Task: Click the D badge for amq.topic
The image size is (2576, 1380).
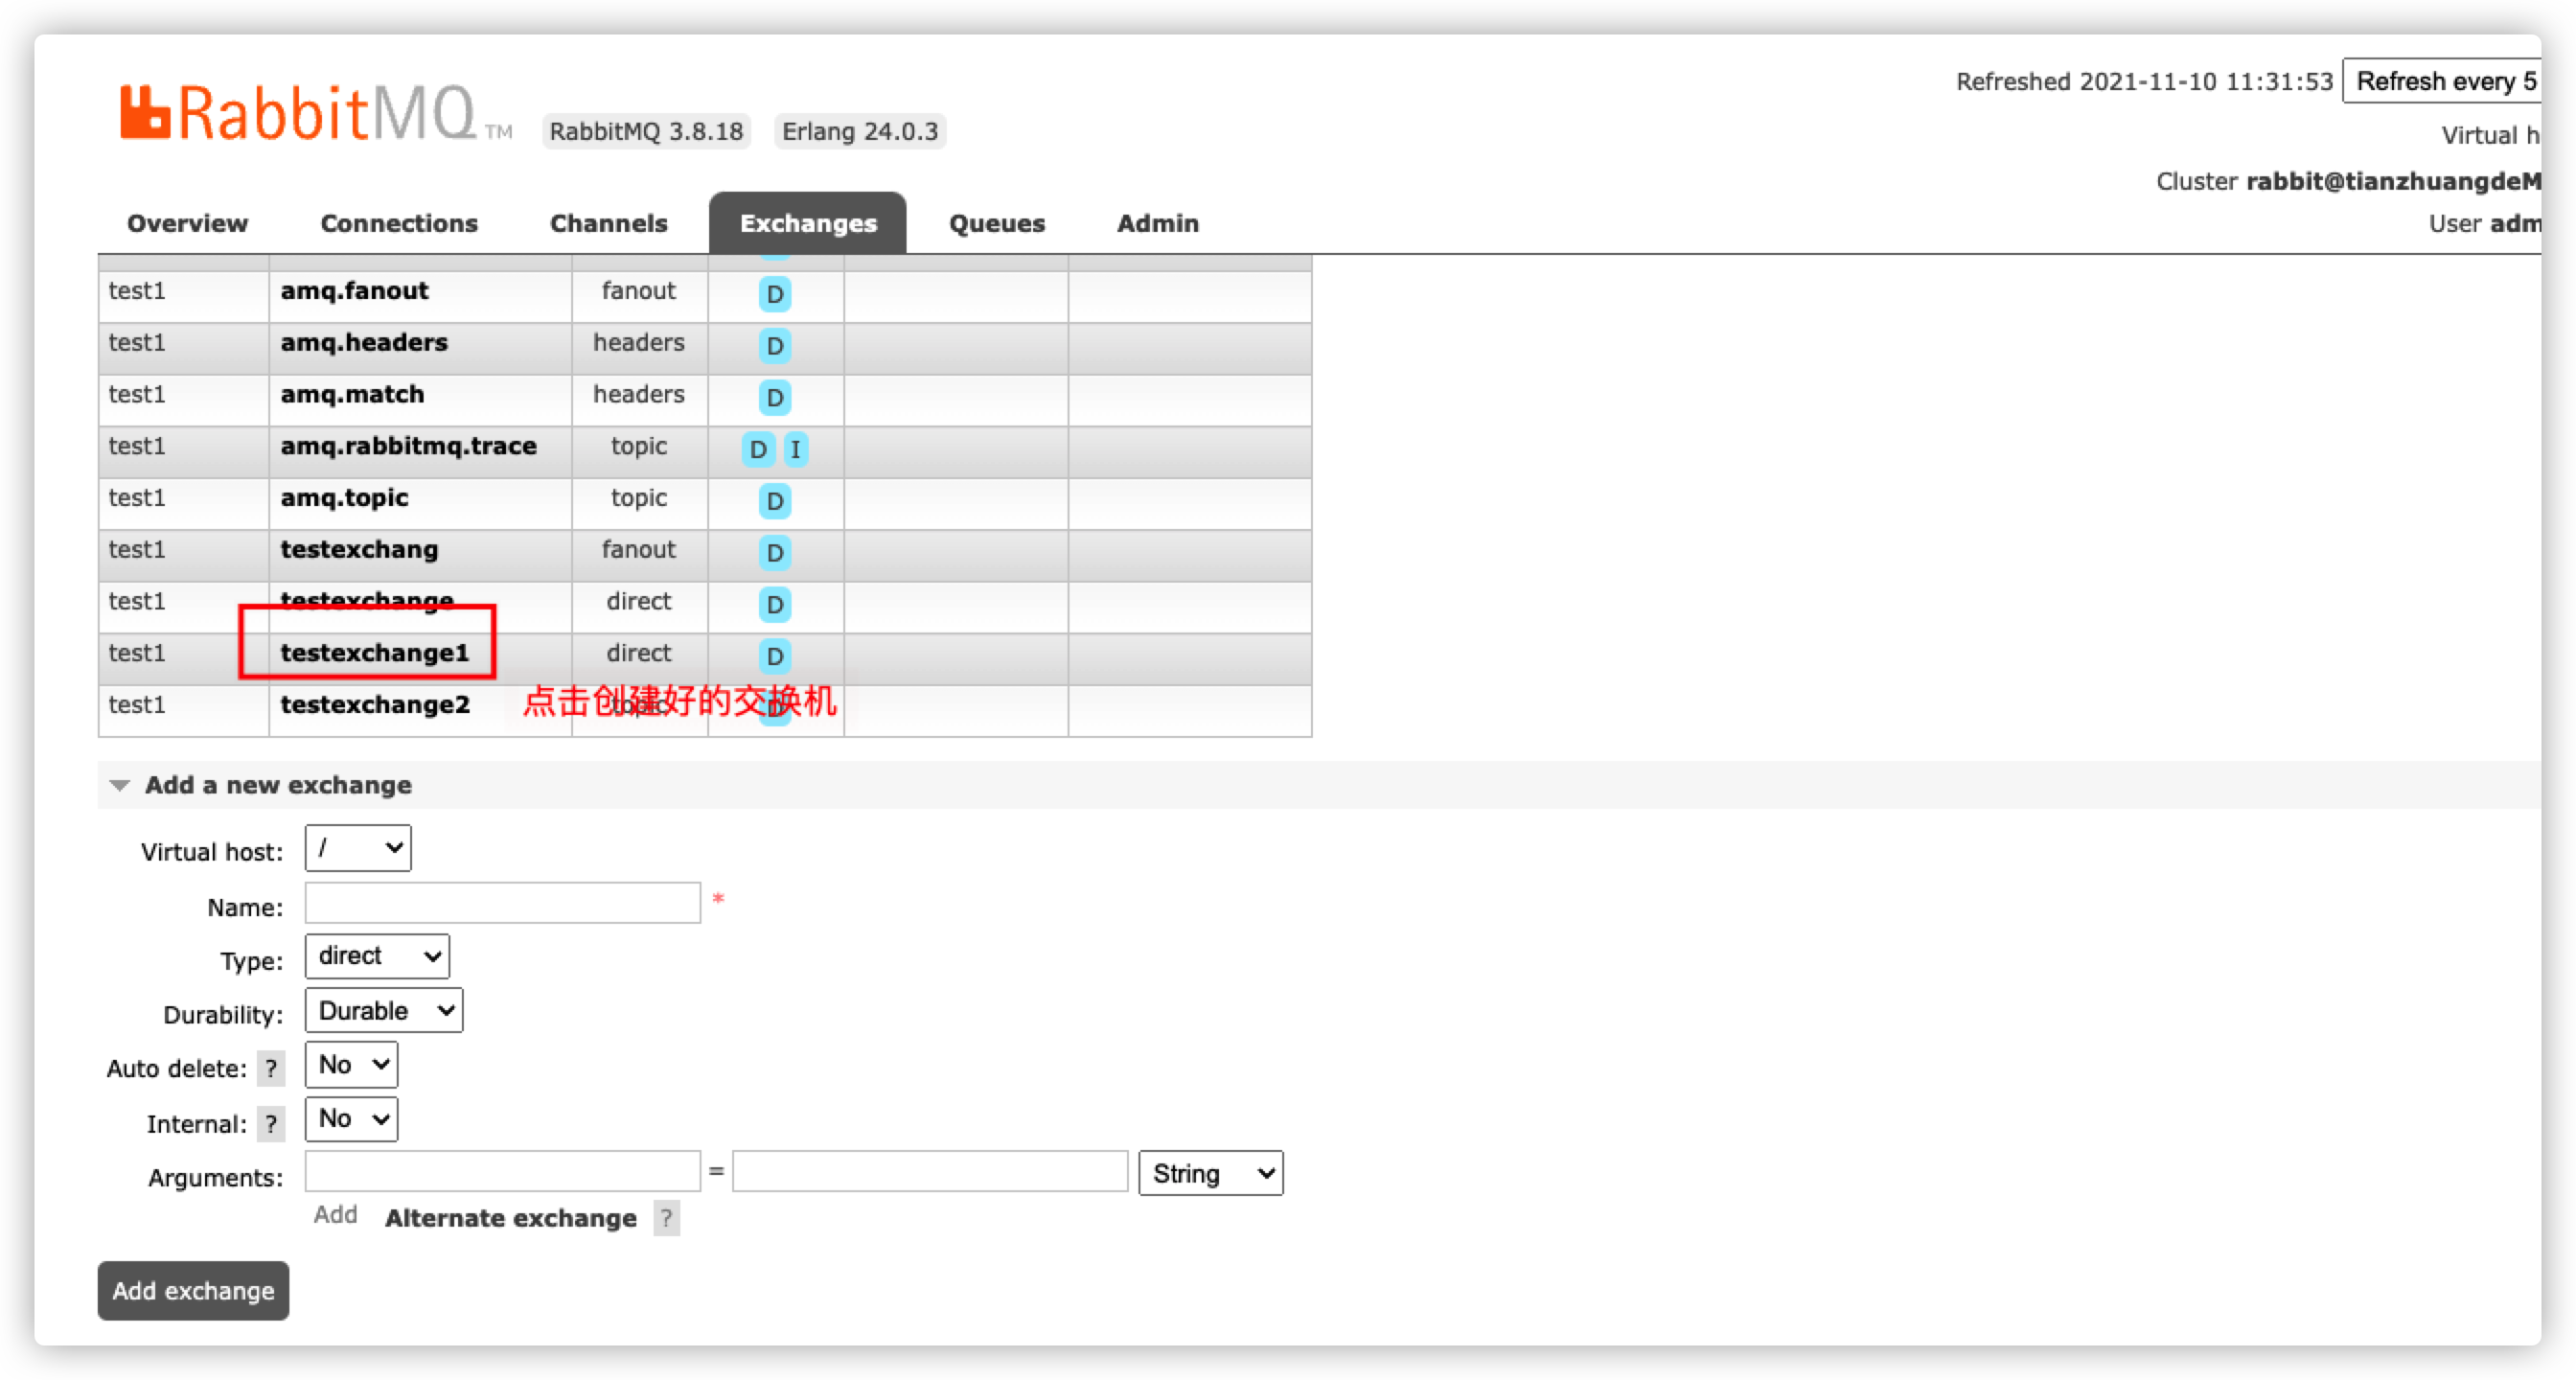Action: click(774, 501)
